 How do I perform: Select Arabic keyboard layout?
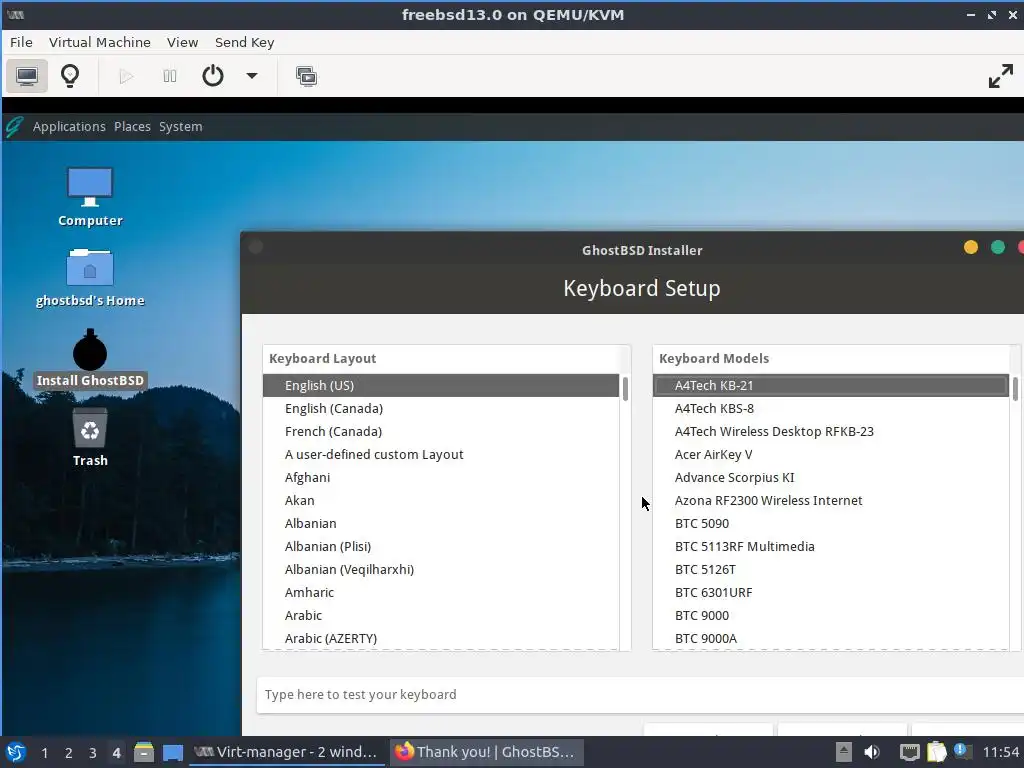tap(441, 615)
